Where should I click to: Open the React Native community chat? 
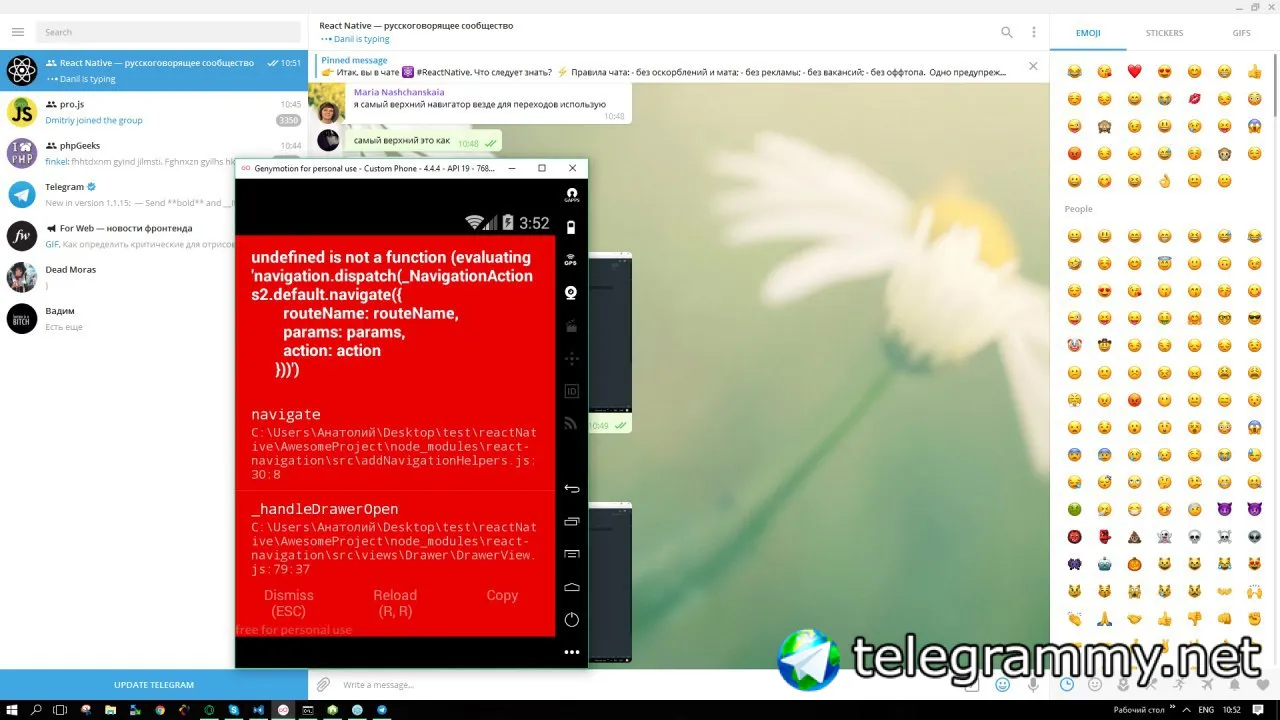click(154, 70)
